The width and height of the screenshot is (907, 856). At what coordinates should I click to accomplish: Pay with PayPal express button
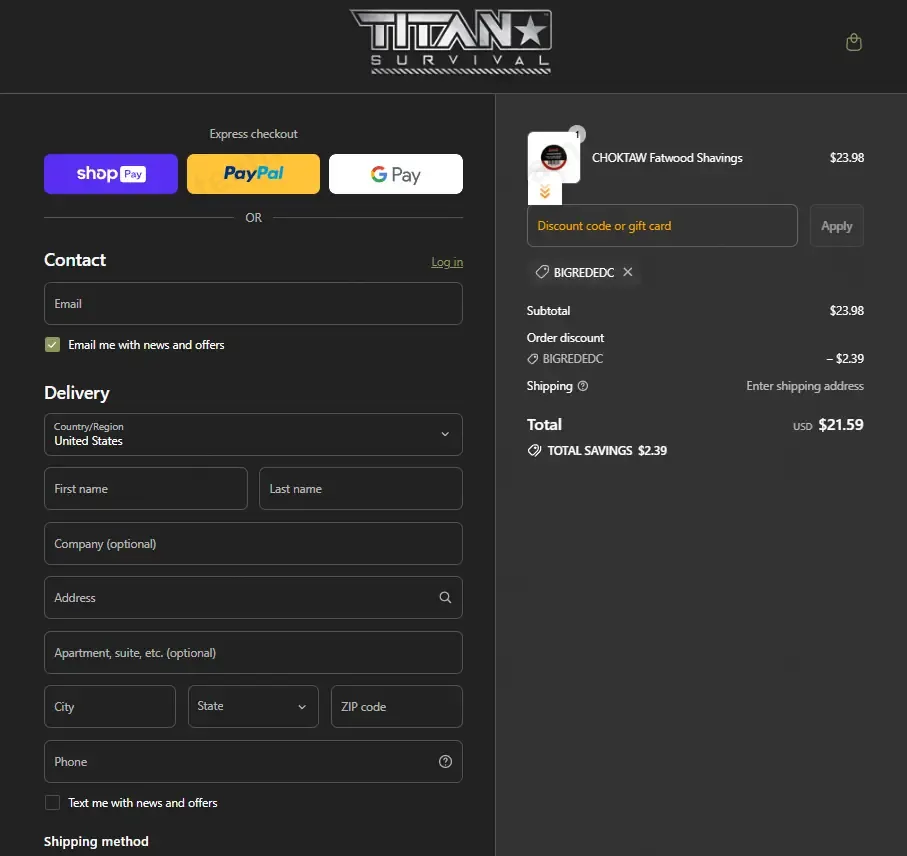253,174
